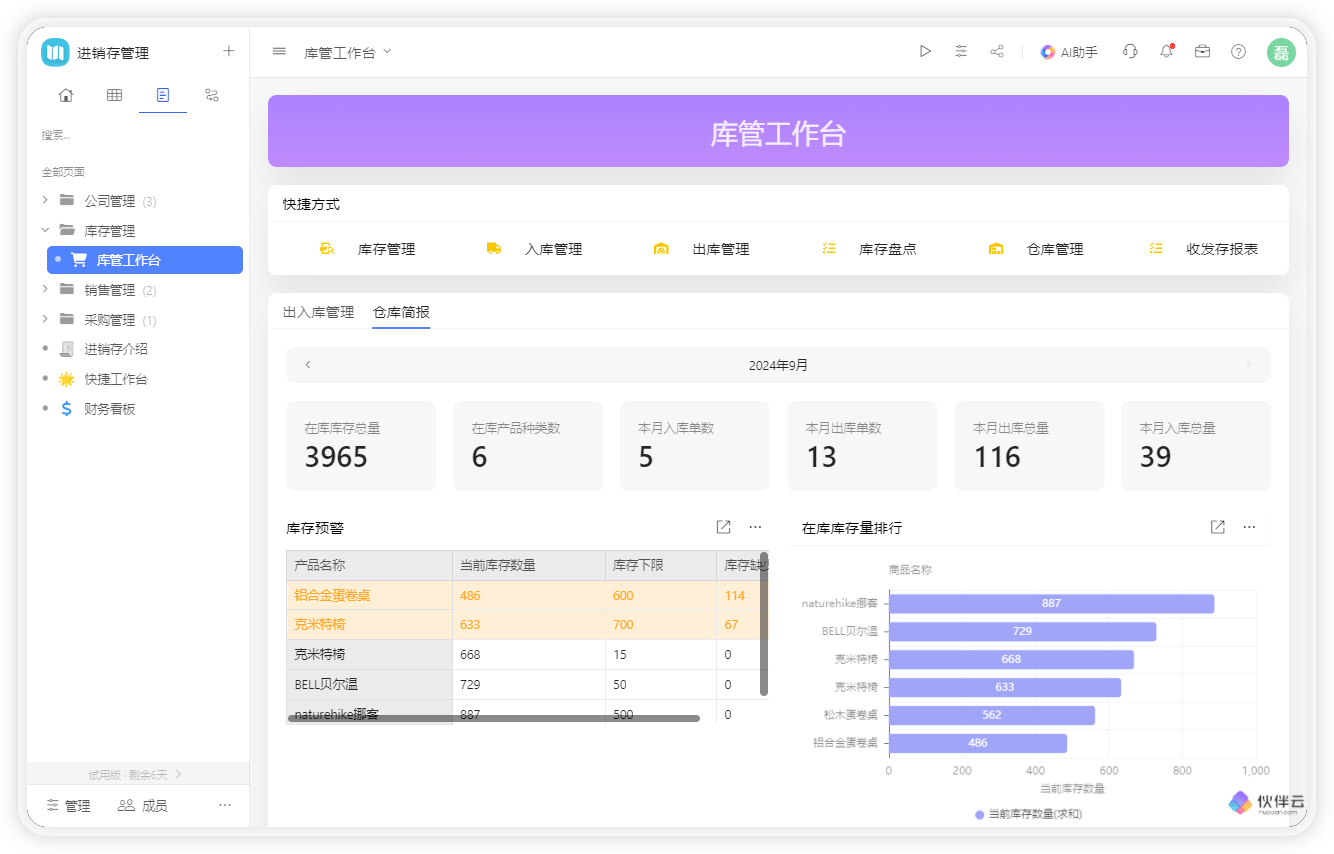Image resolution: width=1334 pixels, height=854 pixels.
Task: Open the workflow icon in sidebar
Action: tap(212, 95)
